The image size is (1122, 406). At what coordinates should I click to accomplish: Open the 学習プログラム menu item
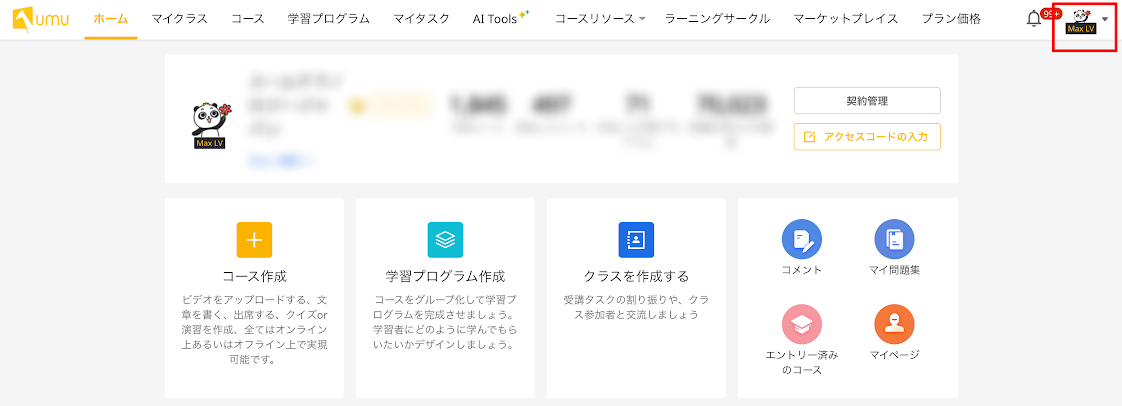pos(328,19)
